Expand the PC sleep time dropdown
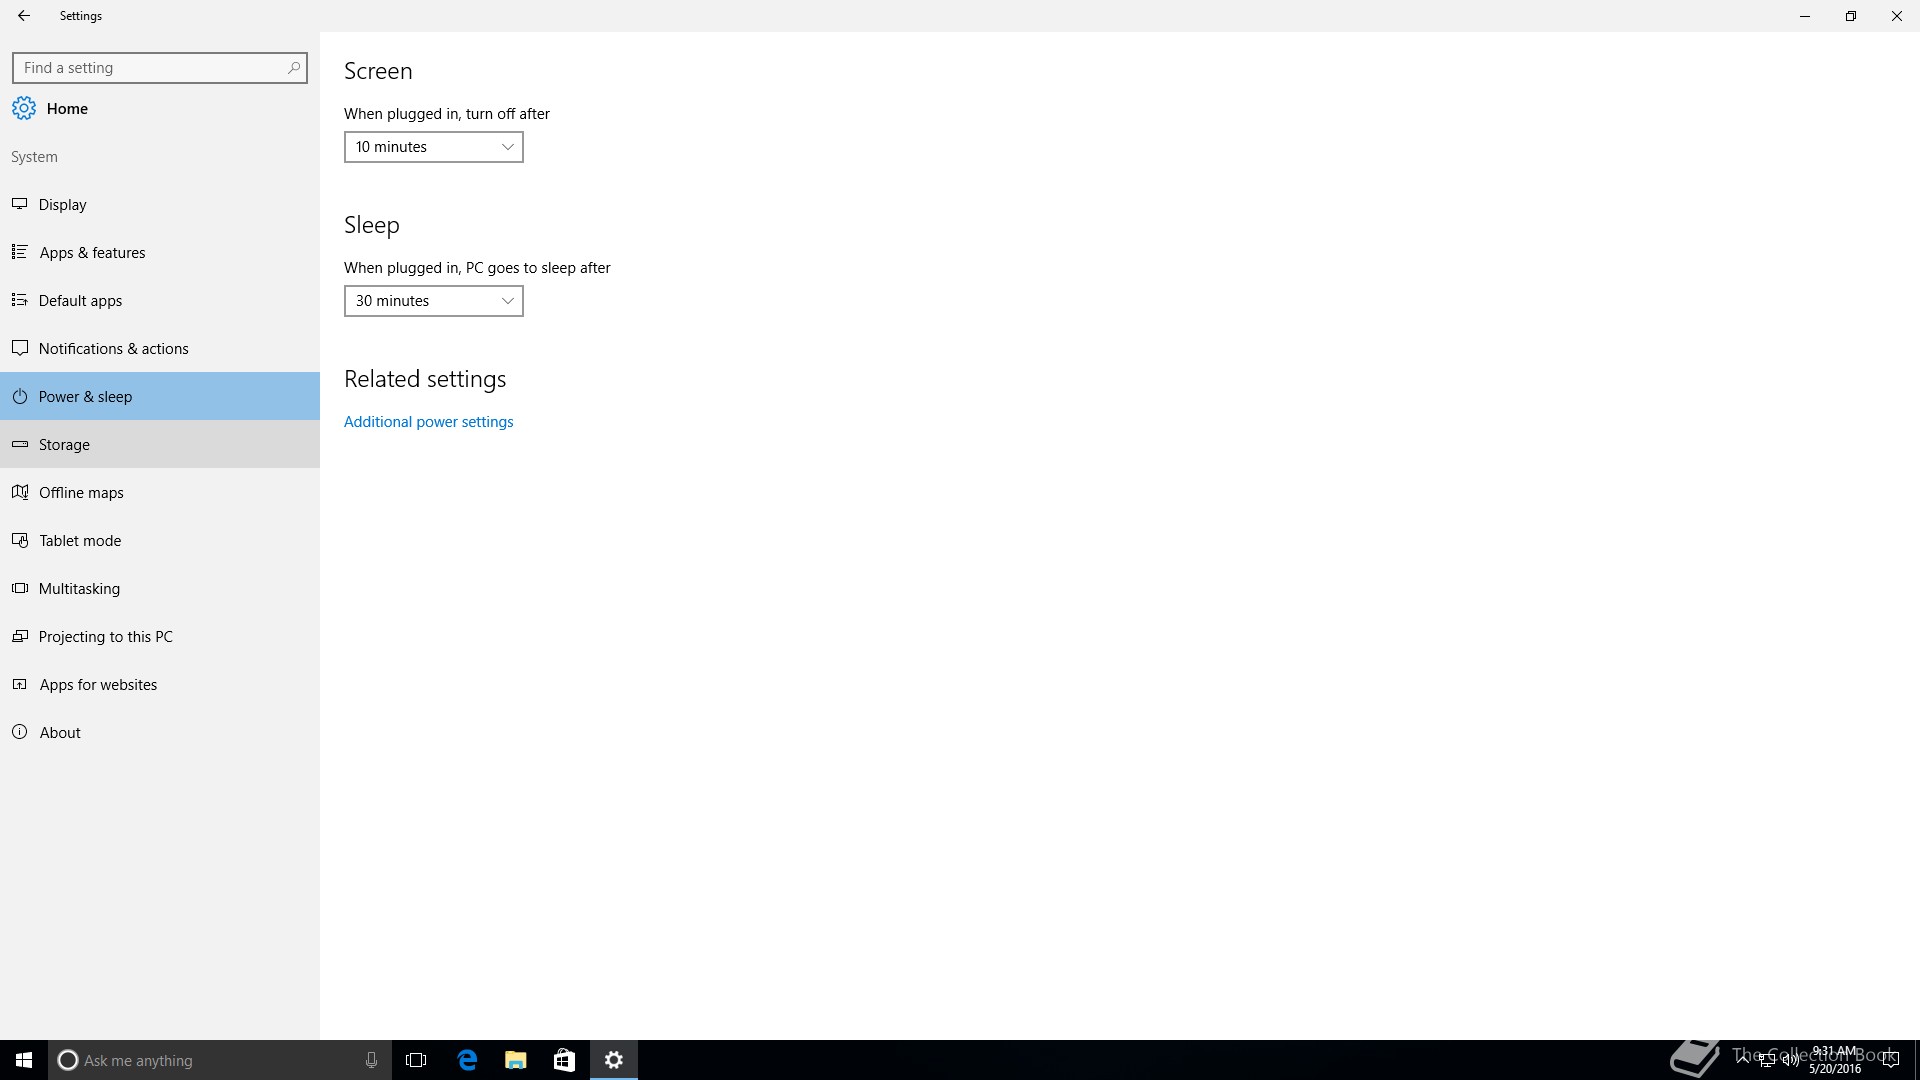Screen dimensions: 1920x1080 (x=433, y=301)
